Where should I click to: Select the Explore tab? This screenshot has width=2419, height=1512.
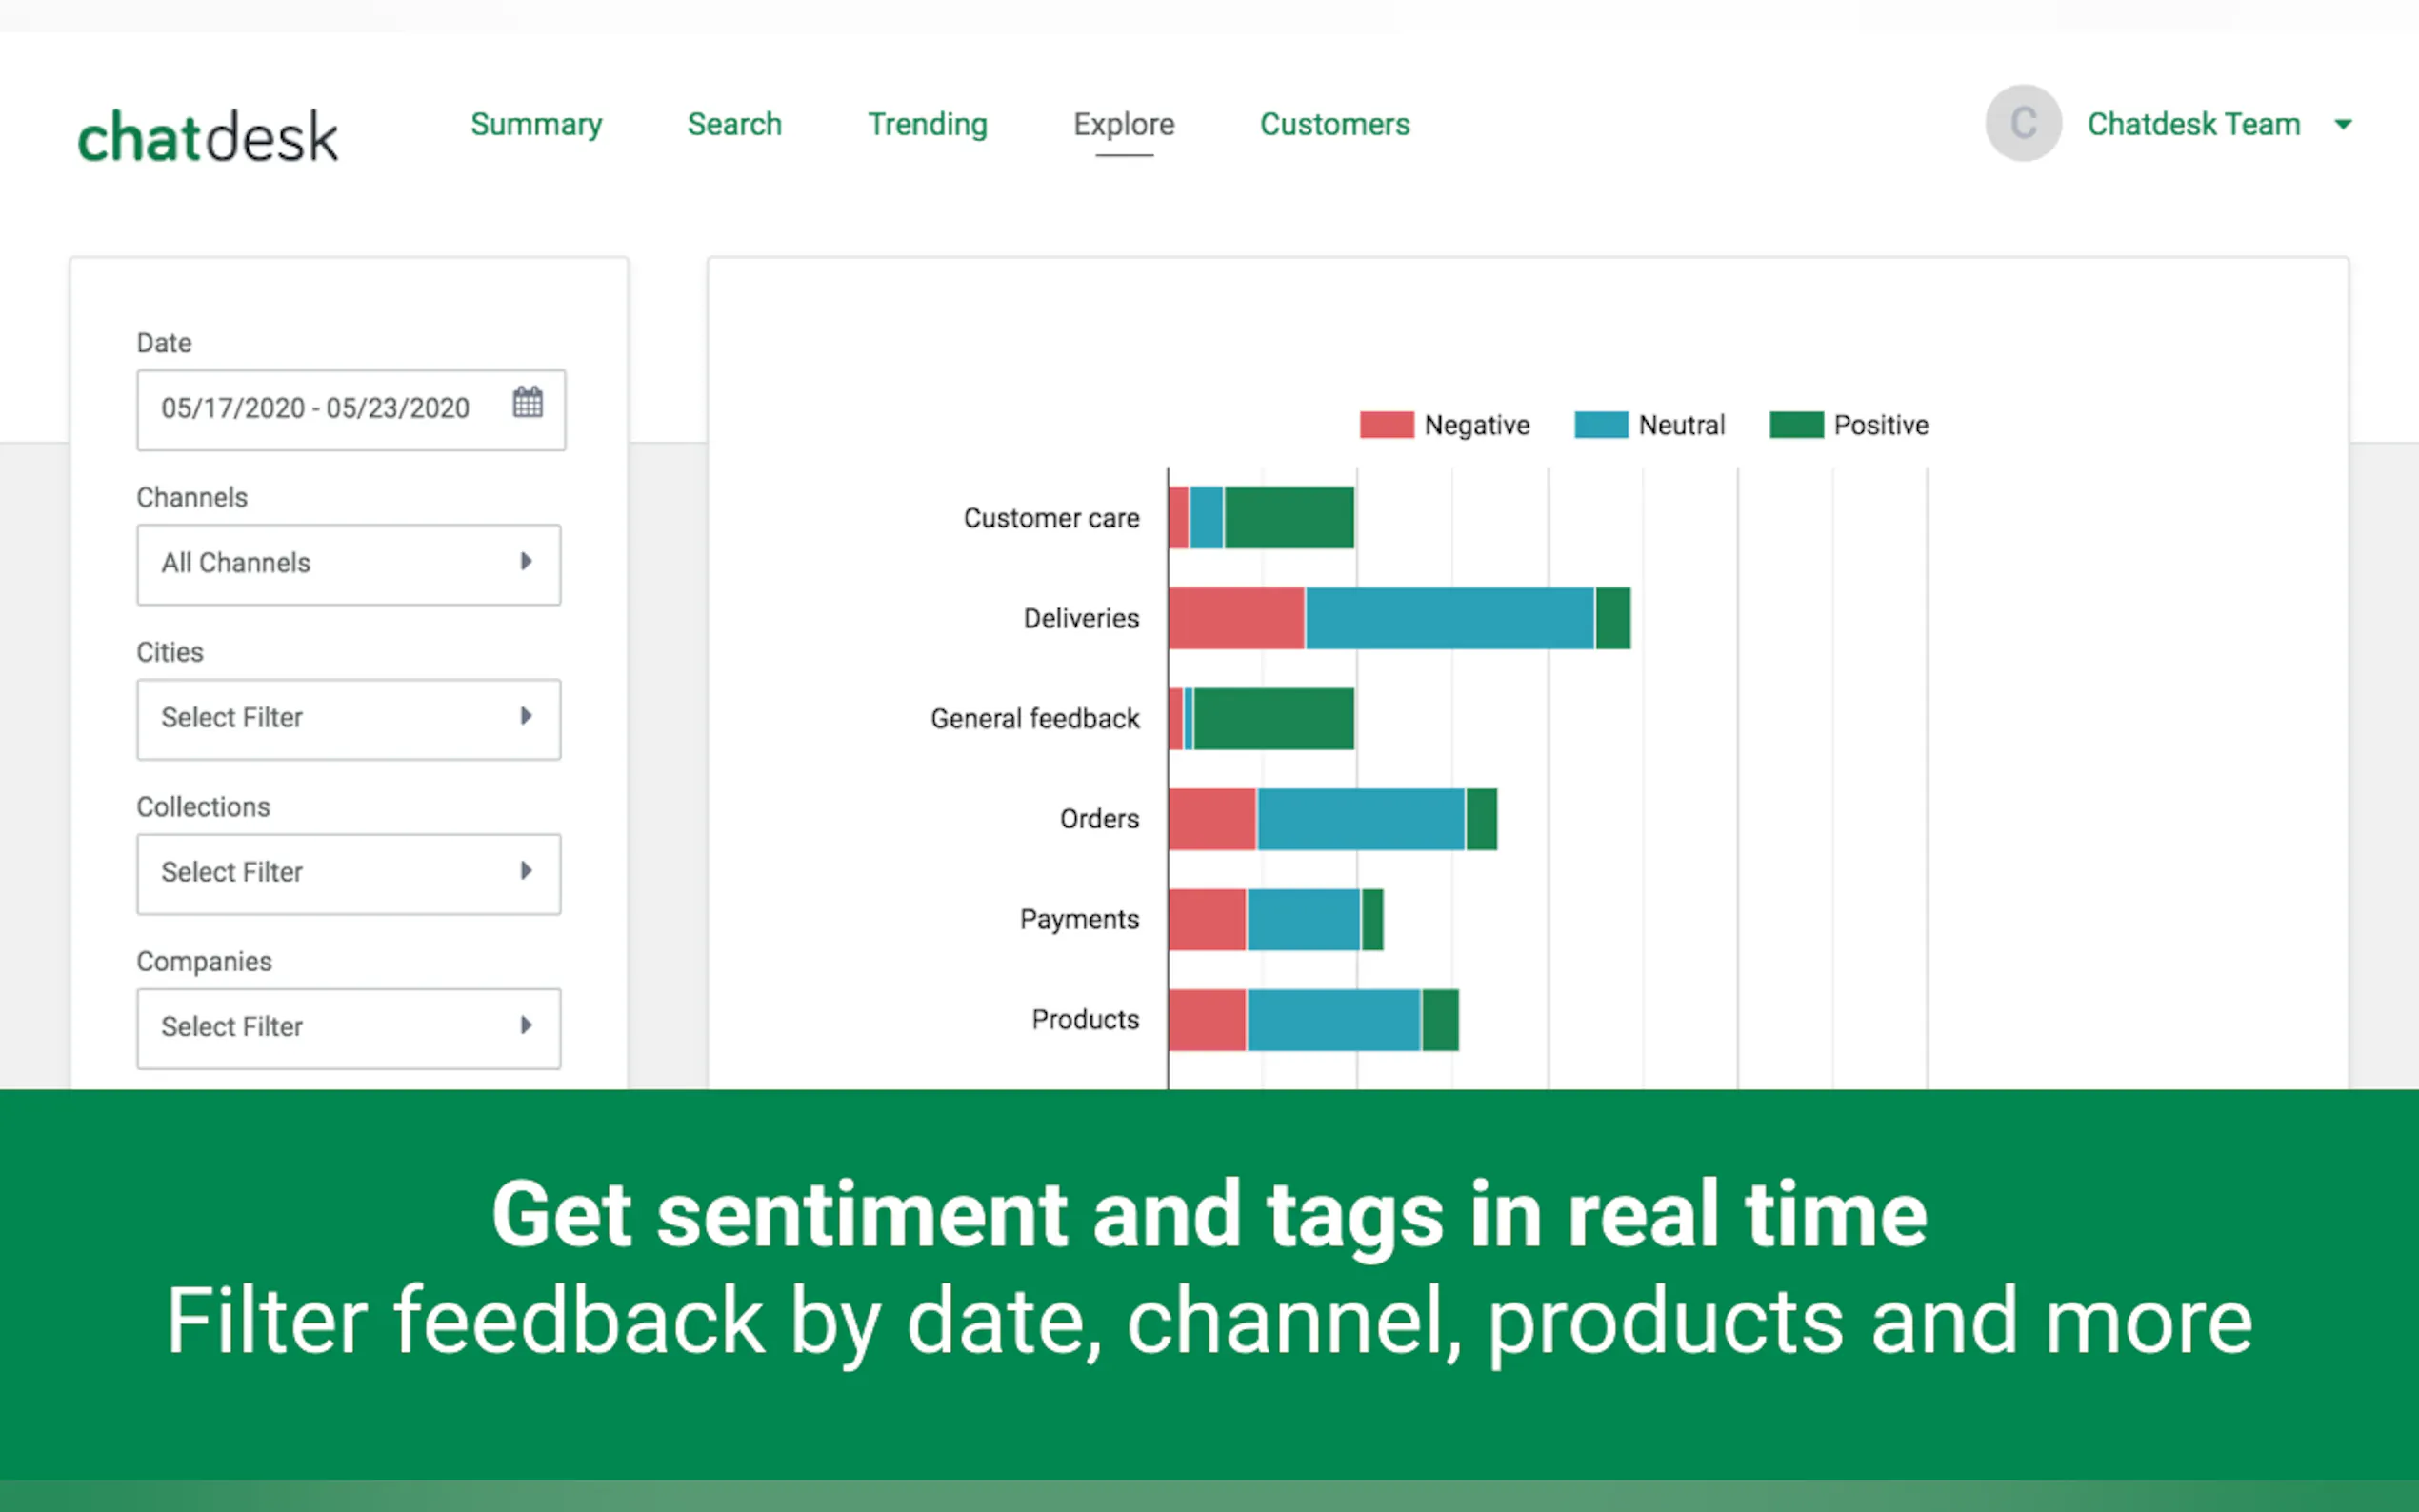point(1124,124)
